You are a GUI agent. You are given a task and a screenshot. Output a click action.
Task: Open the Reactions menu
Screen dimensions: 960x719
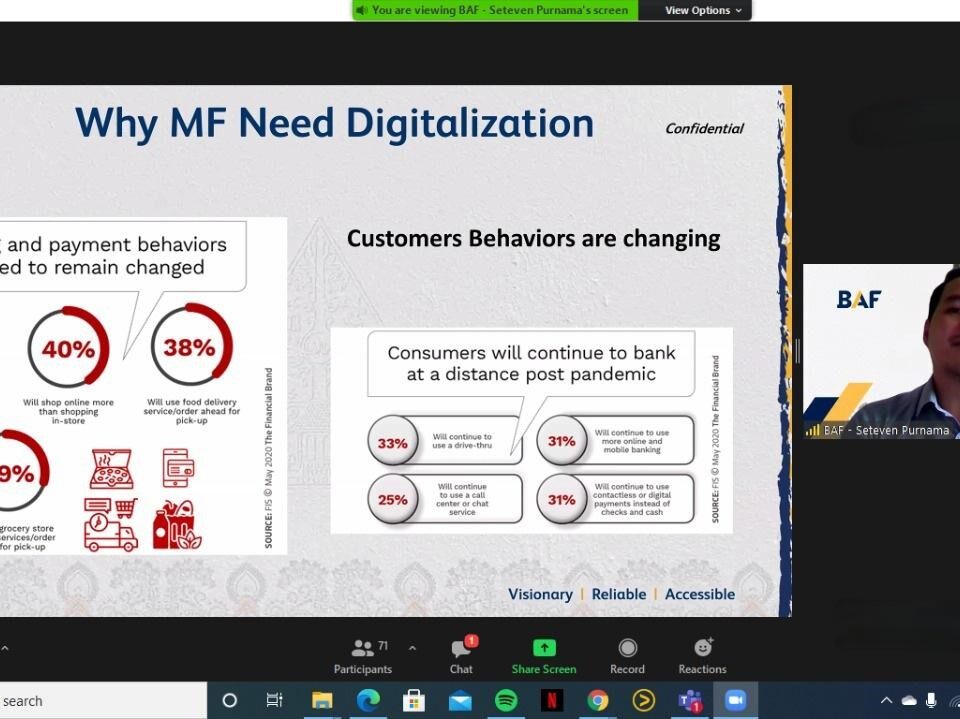tap(702, 656)
